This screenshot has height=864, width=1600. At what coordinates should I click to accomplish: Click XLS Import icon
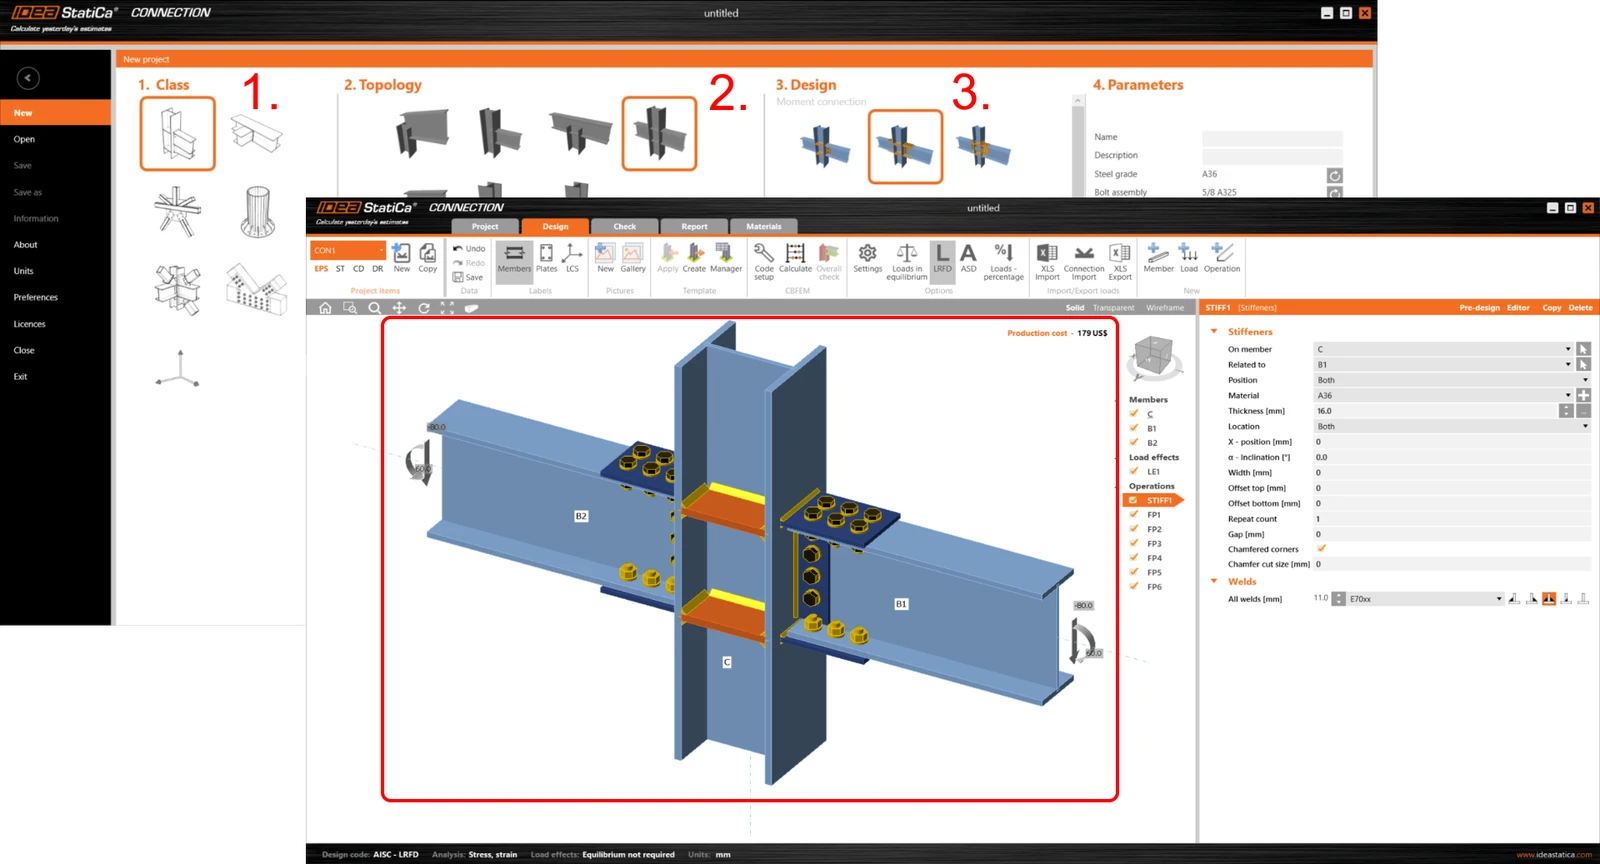coord(1047,260)
